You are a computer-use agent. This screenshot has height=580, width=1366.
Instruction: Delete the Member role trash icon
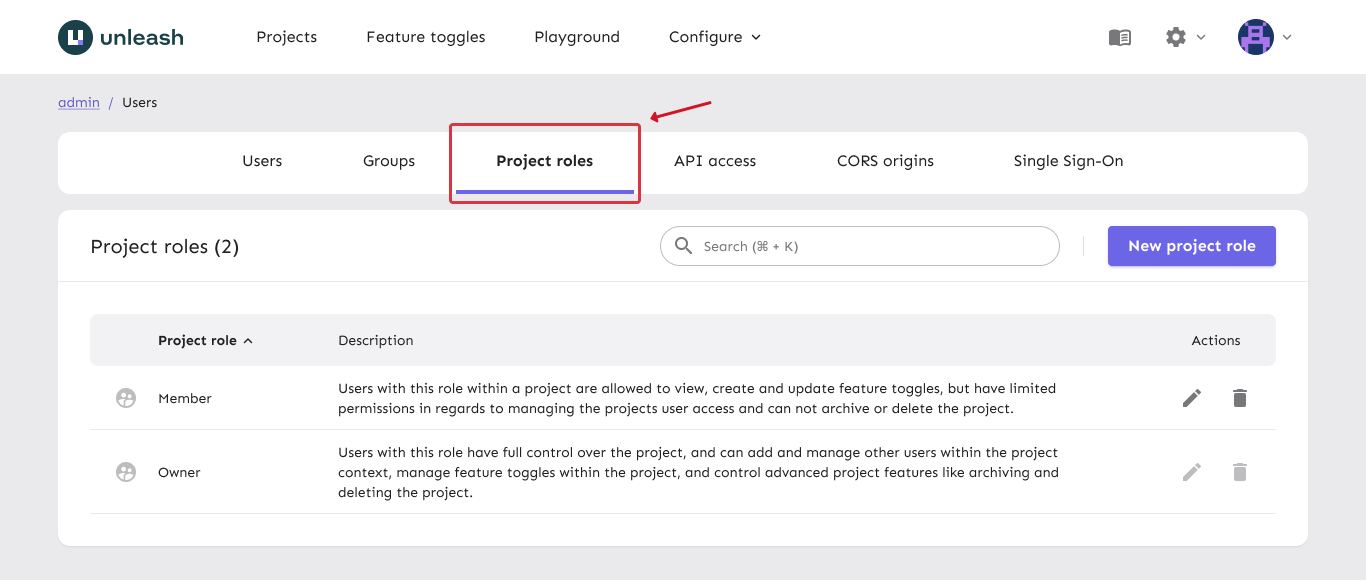[x=1240, y=398]
